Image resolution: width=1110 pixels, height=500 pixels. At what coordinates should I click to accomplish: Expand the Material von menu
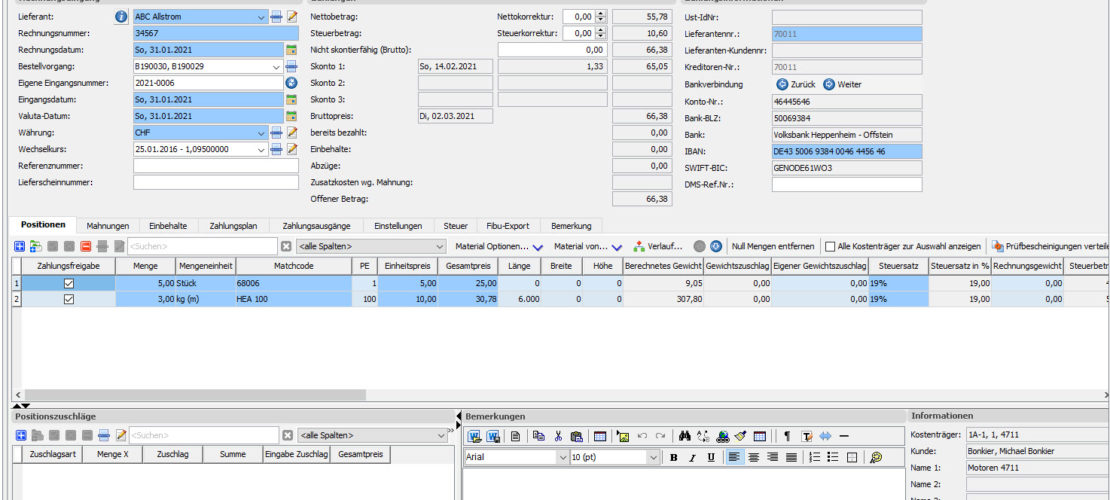tap(588, 246)
